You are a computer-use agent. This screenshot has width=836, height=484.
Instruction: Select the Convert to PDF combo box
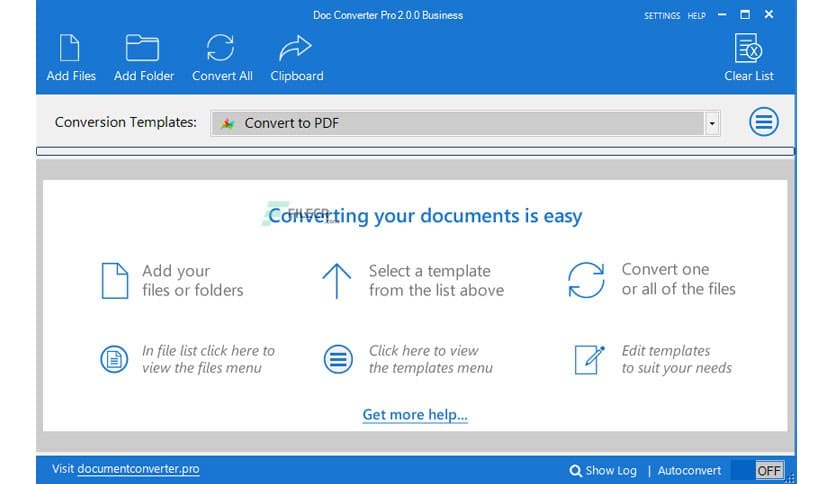458,124
